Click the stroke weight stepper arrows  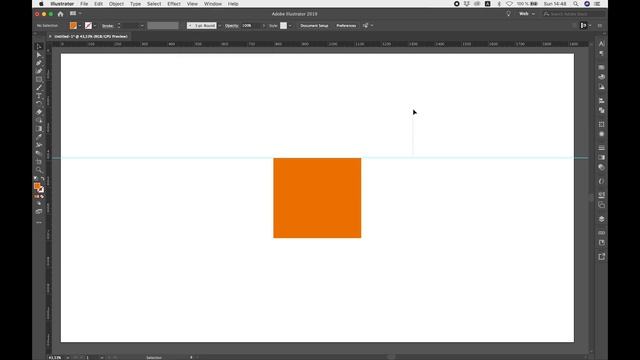click(119, 26)
